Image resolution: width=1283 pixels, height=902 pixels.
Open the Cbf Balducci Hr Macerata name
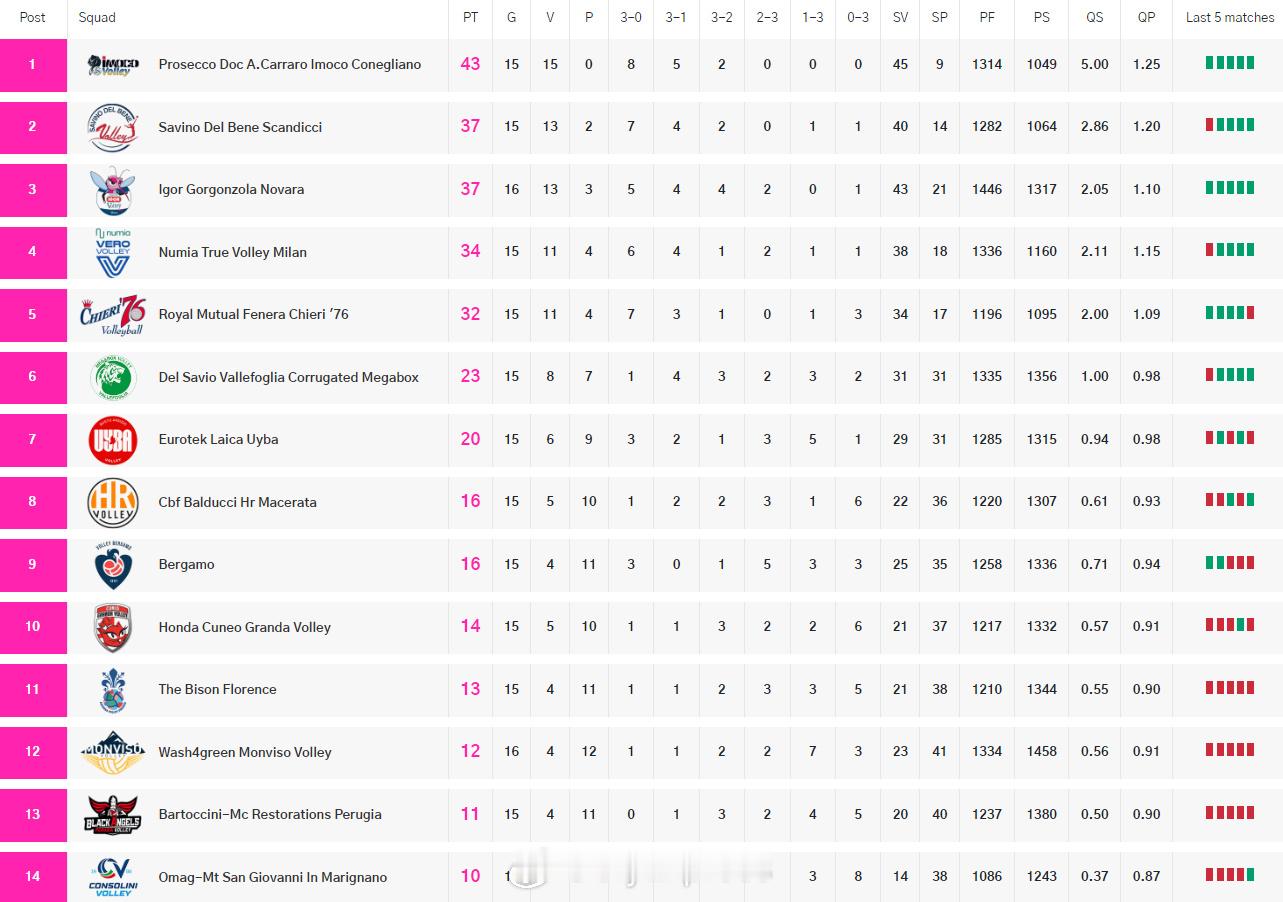pyautogui.click(x=237, y=502)
